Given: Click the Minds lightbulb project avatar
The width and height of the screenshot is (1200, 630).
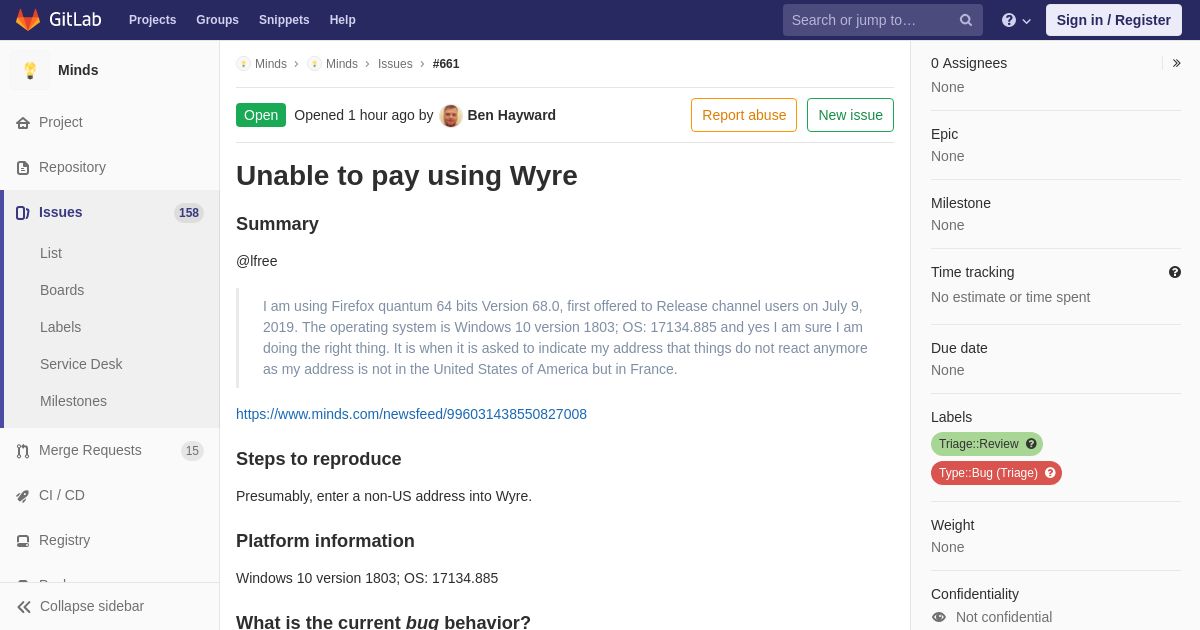Looking at the screenshot, I should pyautogui.click(x=30, y=70).
